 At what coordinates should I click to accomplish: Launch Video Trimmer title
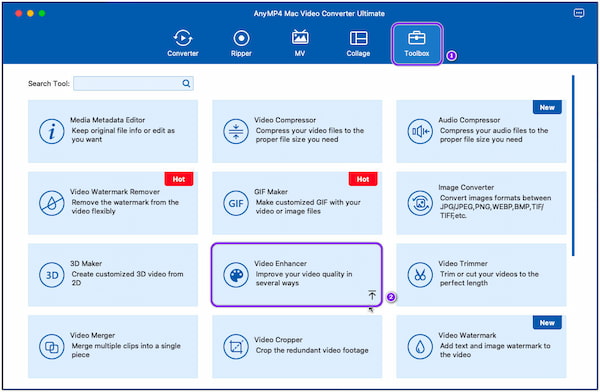coord(463,263)
